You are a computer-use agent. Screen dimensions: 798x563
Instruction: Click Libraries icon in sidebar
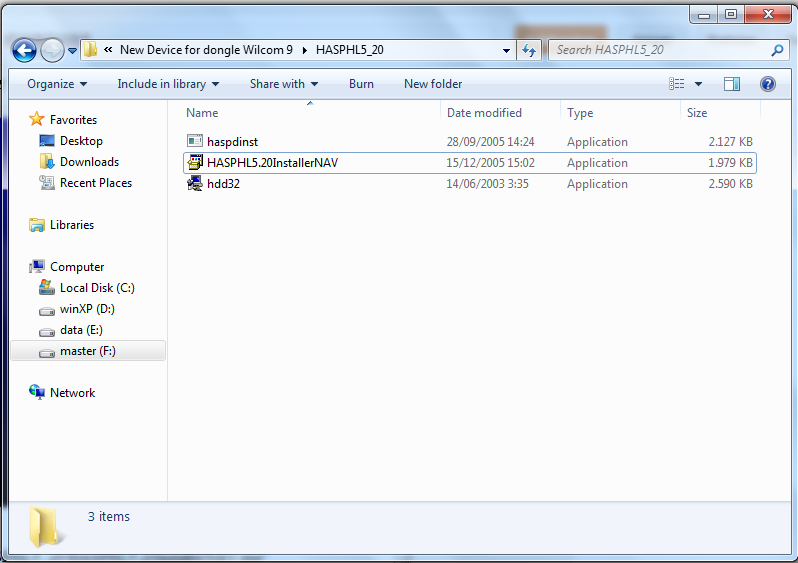click(37, 224)
